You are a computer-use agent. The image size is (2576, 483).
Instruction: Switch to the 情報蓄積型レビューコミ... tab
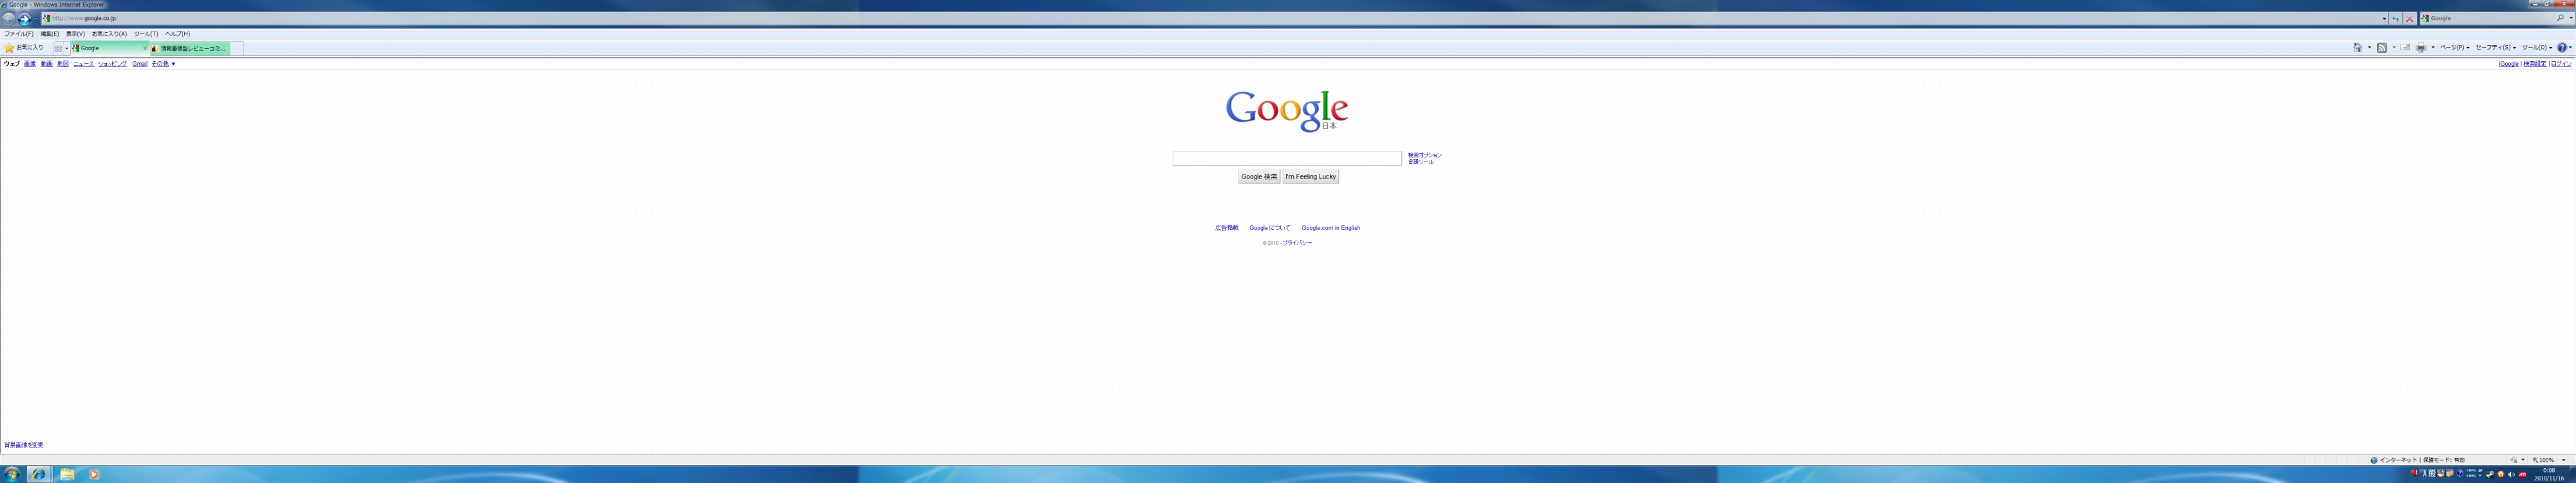click(189, 48)
